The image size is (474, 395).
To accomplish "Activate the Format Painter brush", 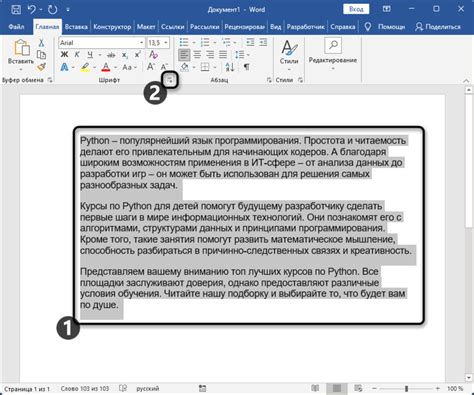I will 41,67.
